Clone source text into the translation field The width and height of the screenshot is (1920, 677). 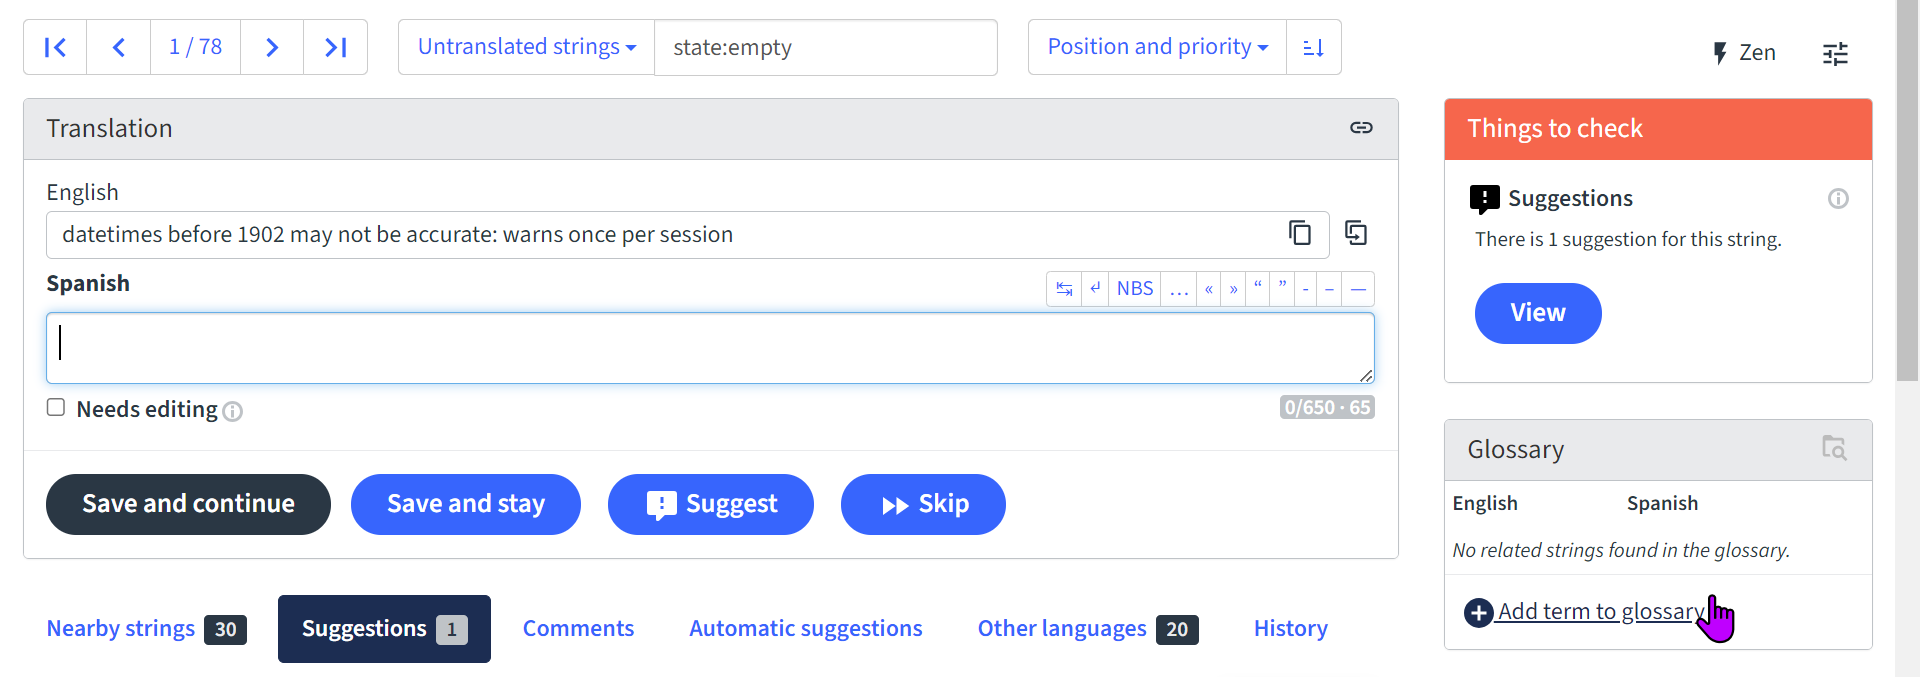[x=1357, y=233]
